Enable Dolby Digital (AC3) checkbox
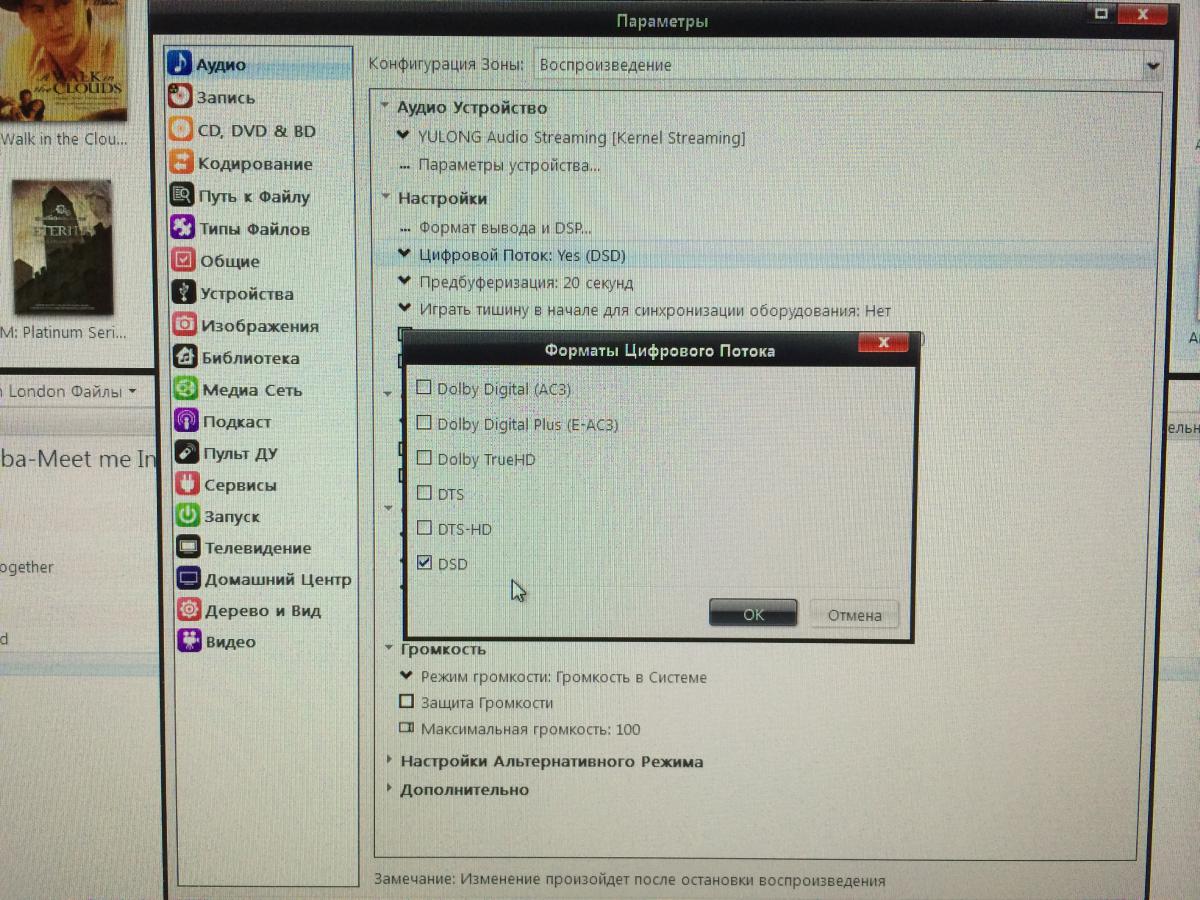Image resolution: width=1200 pixels, height=900 pixels. 424,388
